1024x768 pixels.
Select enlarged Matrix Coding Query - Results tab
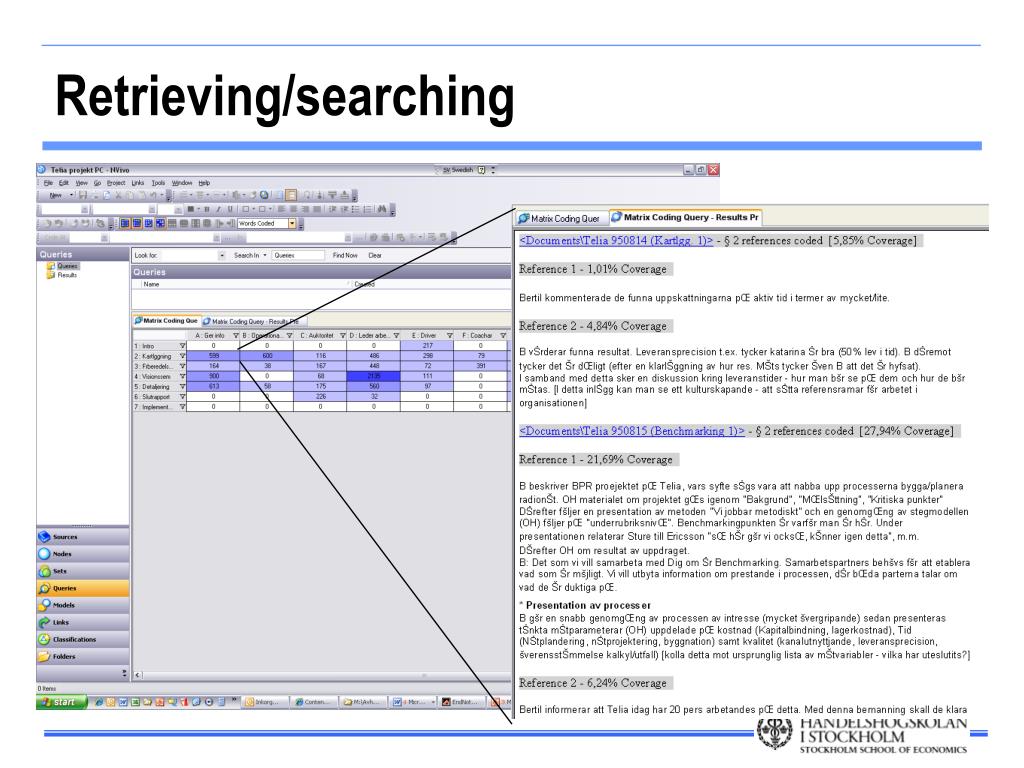point(686,217)
